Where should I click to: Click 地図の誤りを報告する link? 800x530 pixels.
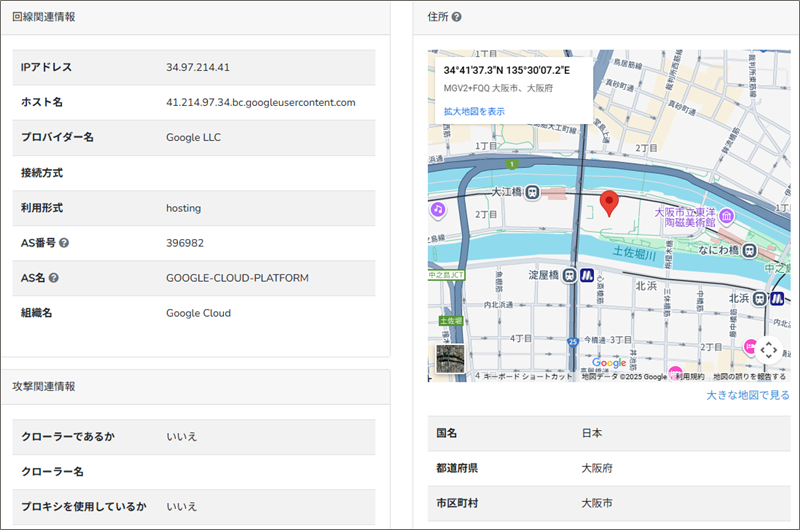point(749,377)
